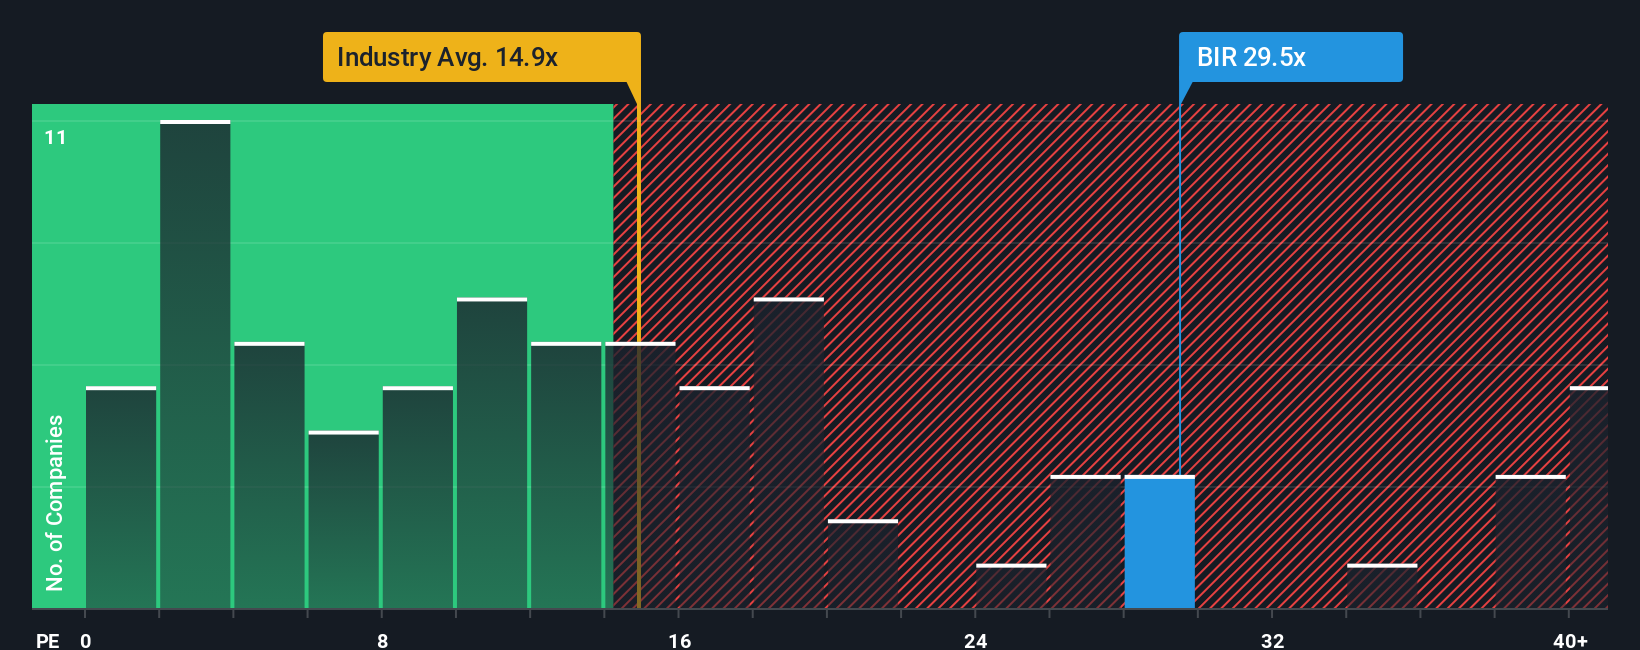
Task: Click the tall hatched bar right of PE 16
Action: pos(789,453)
